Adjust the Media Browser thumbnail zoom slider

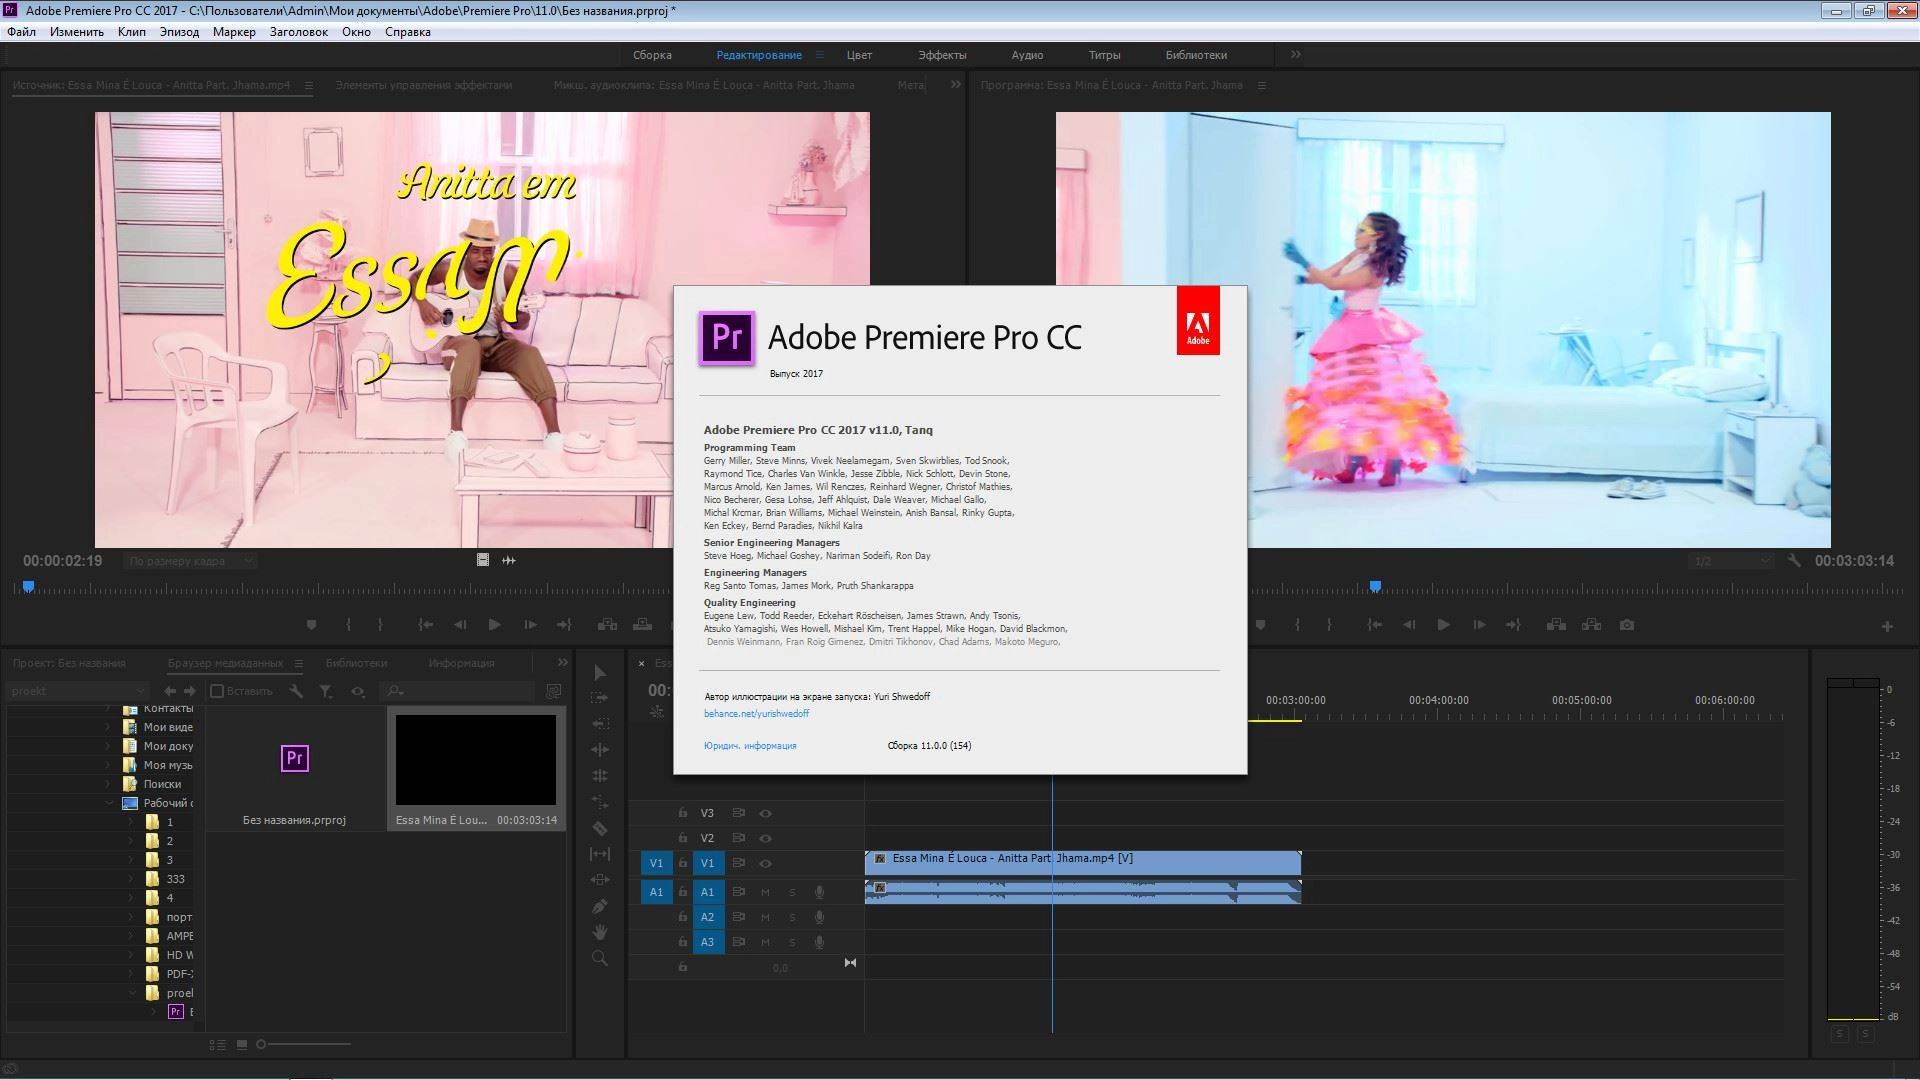304,1045
